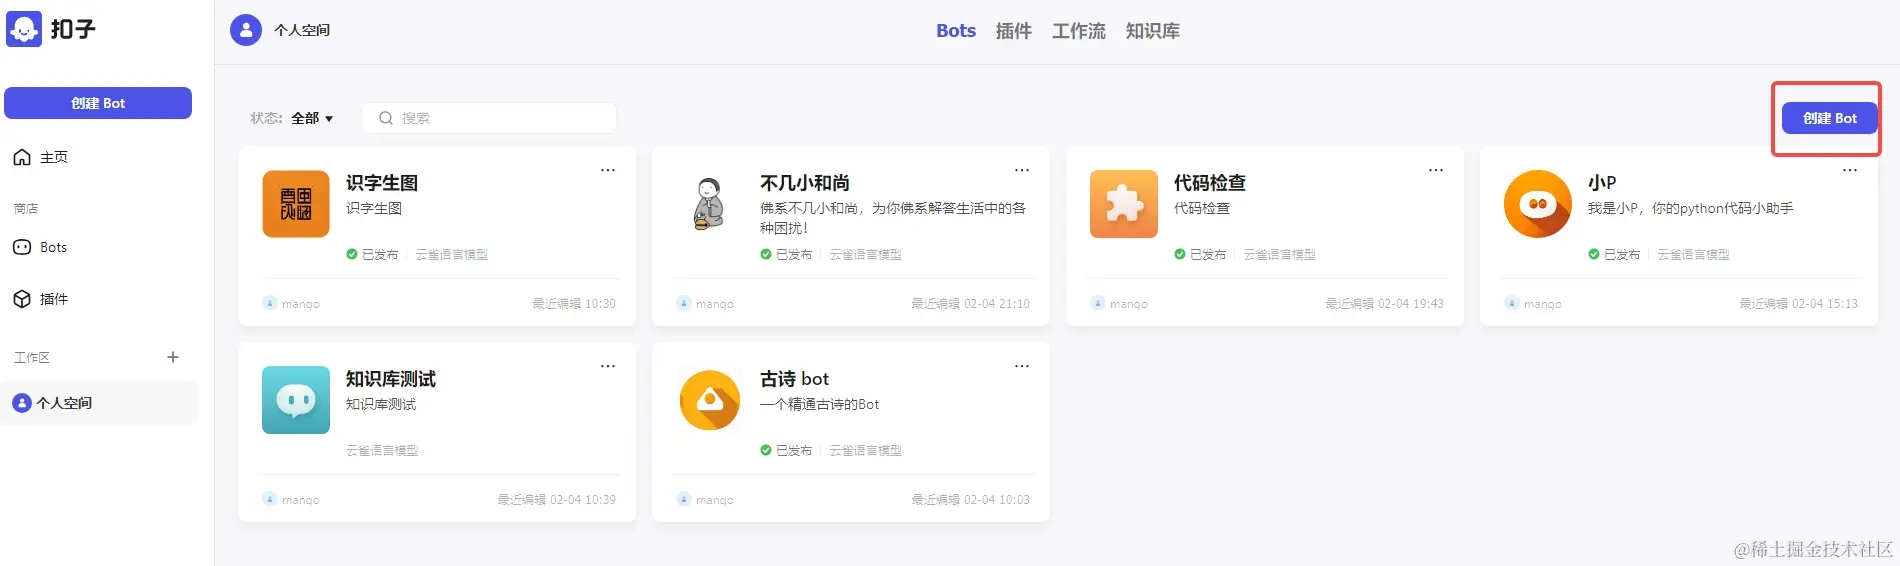Open 不几小和尚 monk avatar
This screenshot has width=1900, height=566.
coord(710,204)
